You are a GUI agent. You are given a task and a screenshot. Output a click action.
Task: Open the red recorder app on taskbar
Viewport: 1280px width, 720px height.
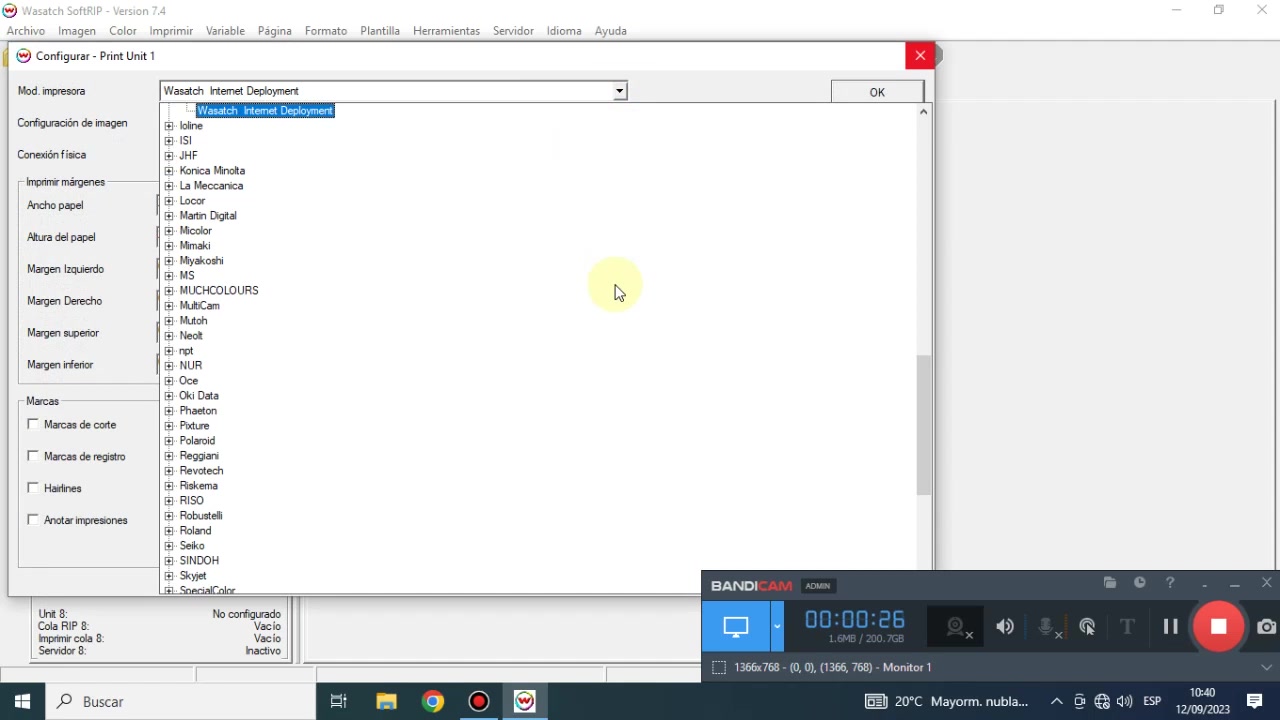click(x=478, y=701)
